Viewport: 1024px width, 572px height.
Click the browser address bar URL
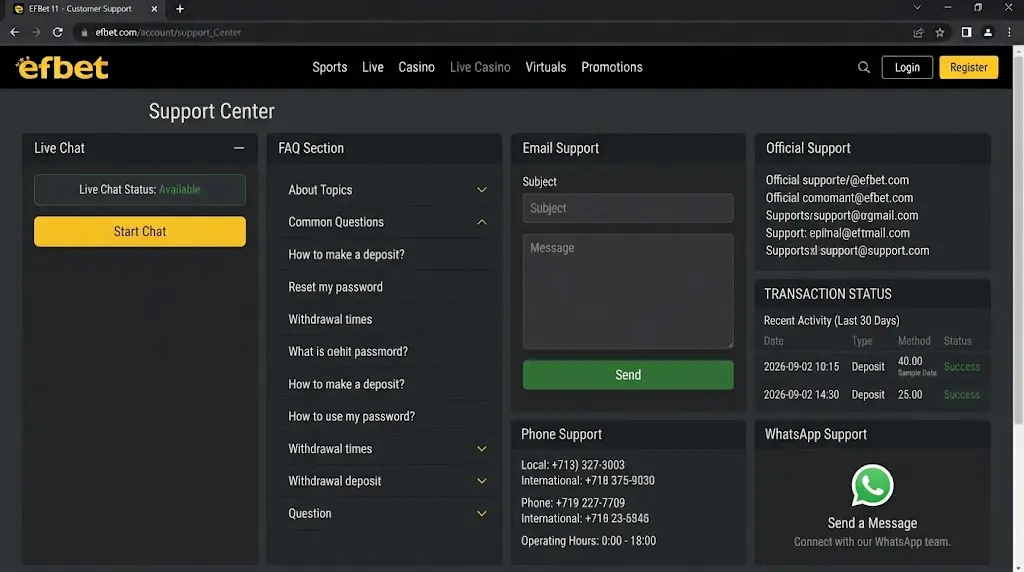coord(168,32)
